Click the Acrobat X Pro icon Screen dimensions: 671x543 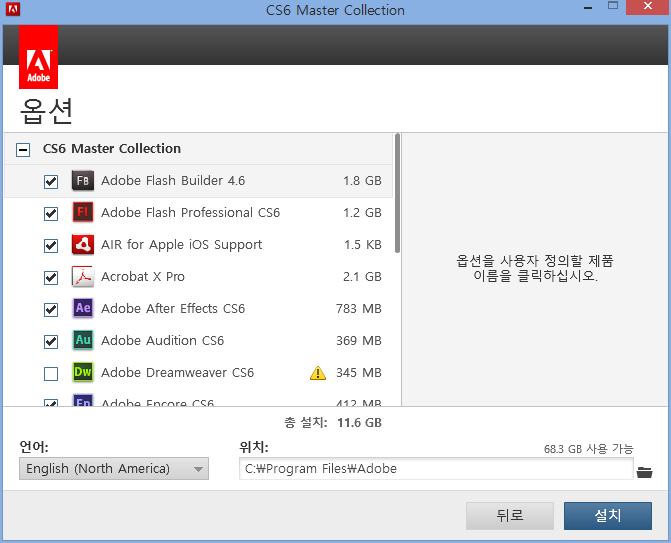[x=83, y=276]
